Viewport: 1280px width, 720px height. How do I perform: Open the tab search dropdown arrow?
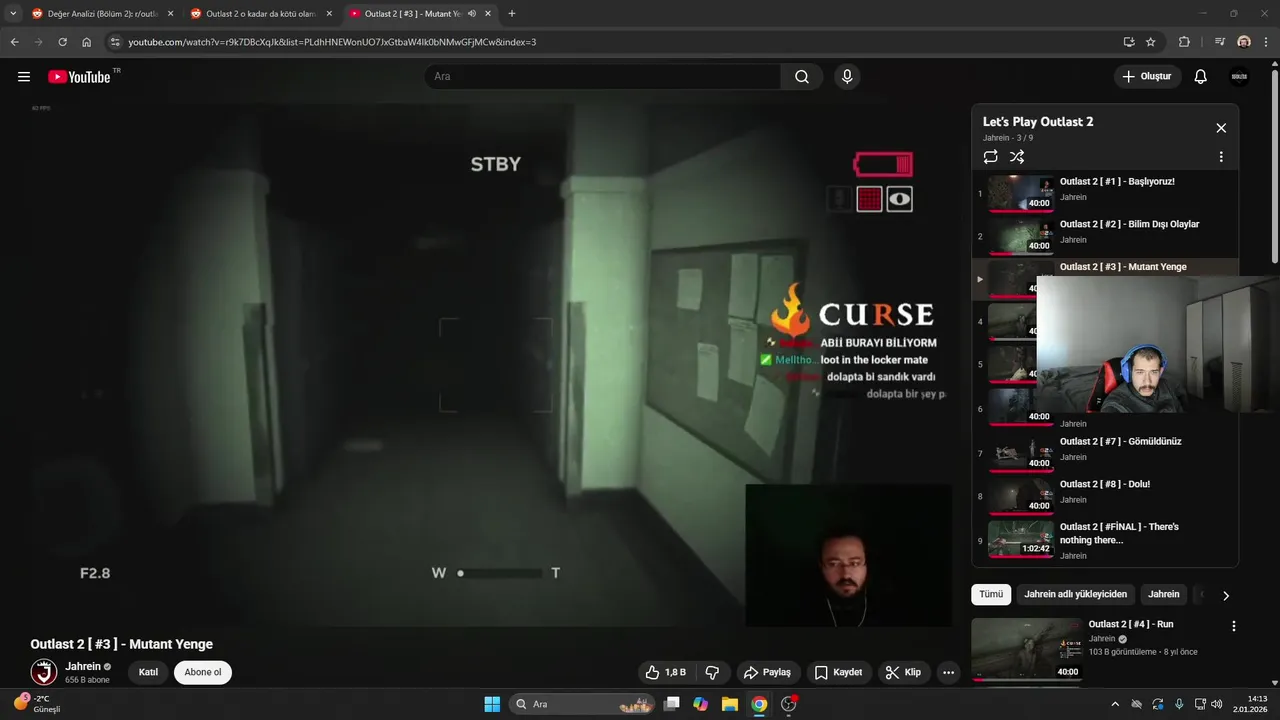click(12, 14)
